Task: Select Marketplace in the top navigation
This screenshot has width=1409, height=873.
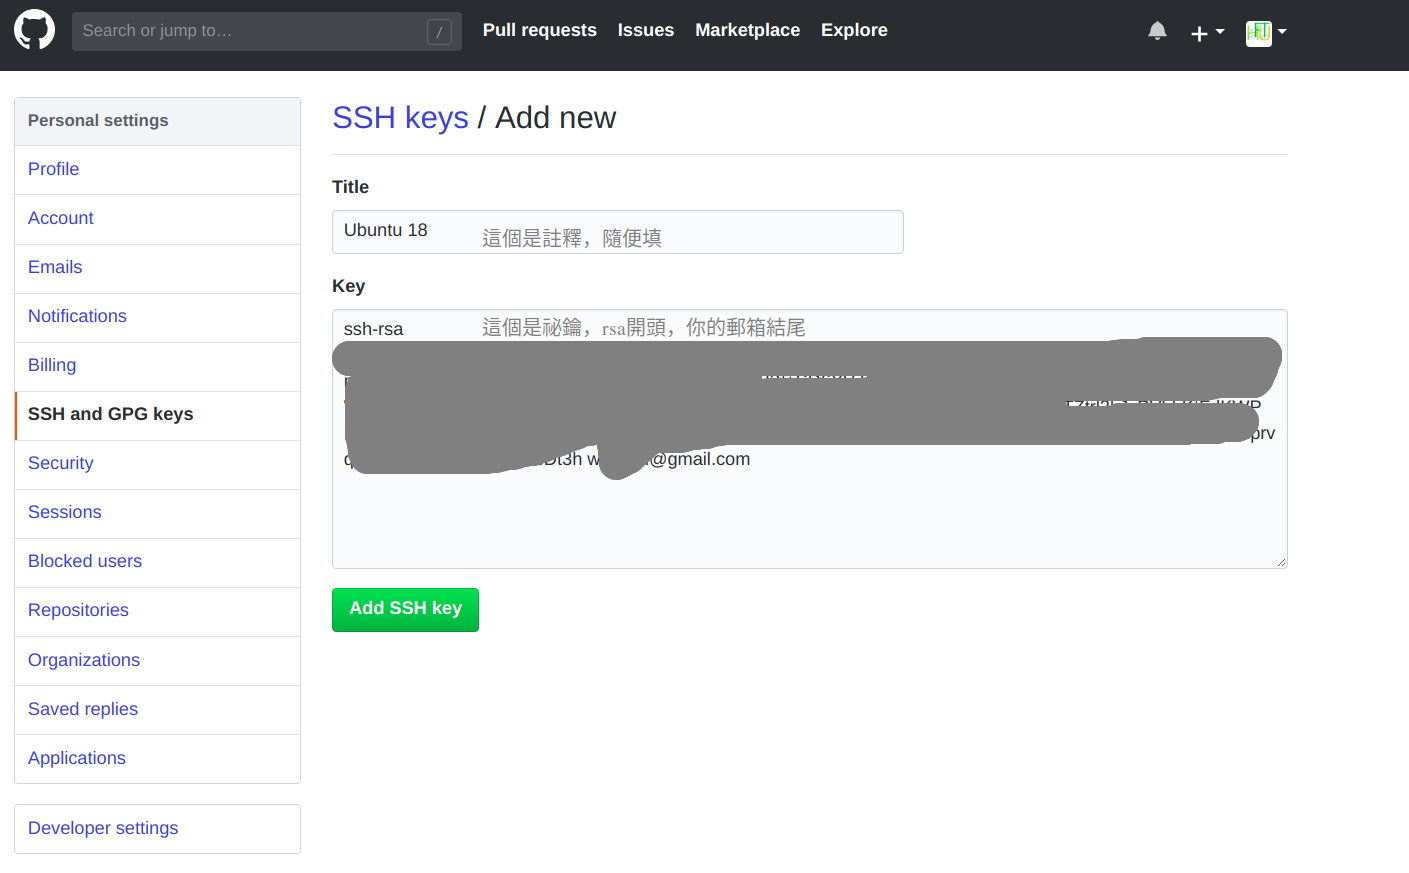Action: pyautogui.click(x=747, y=30)
